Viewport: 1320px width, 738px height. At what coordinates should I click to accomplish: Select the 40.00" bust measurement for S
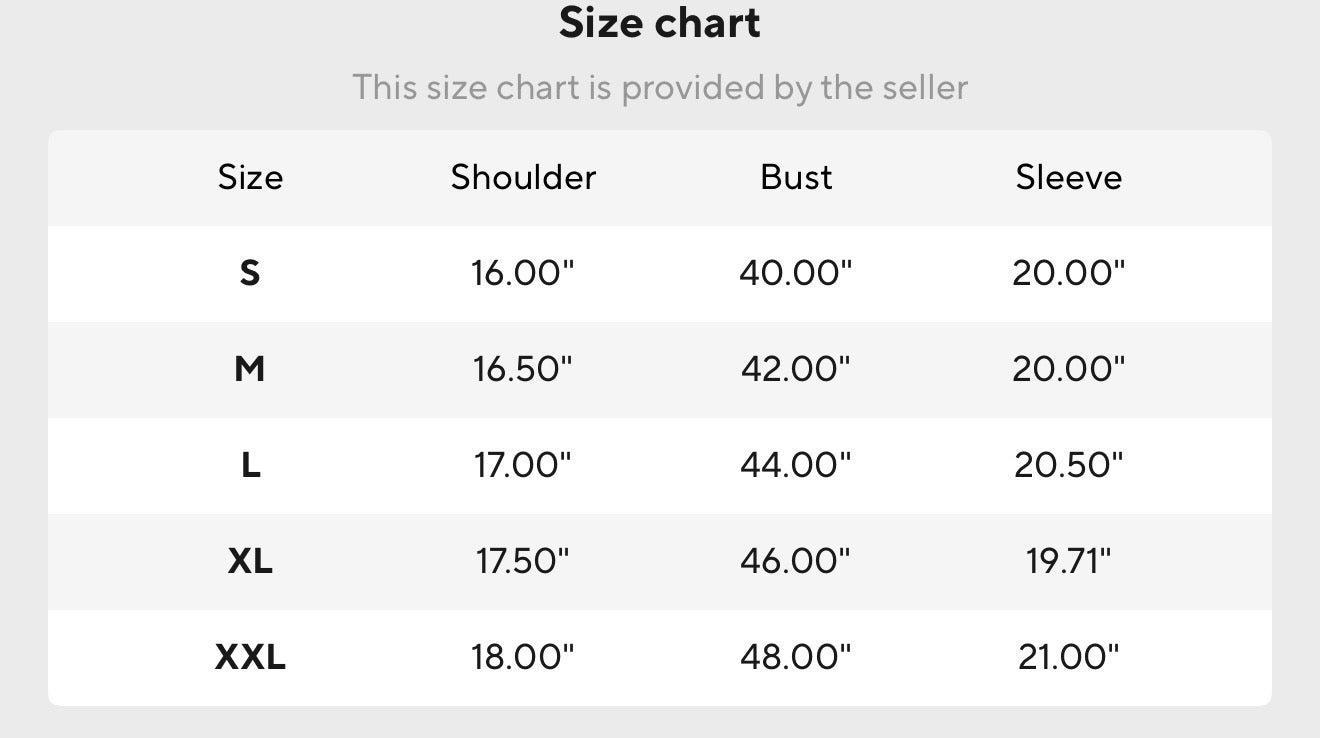tap(796, 273)
